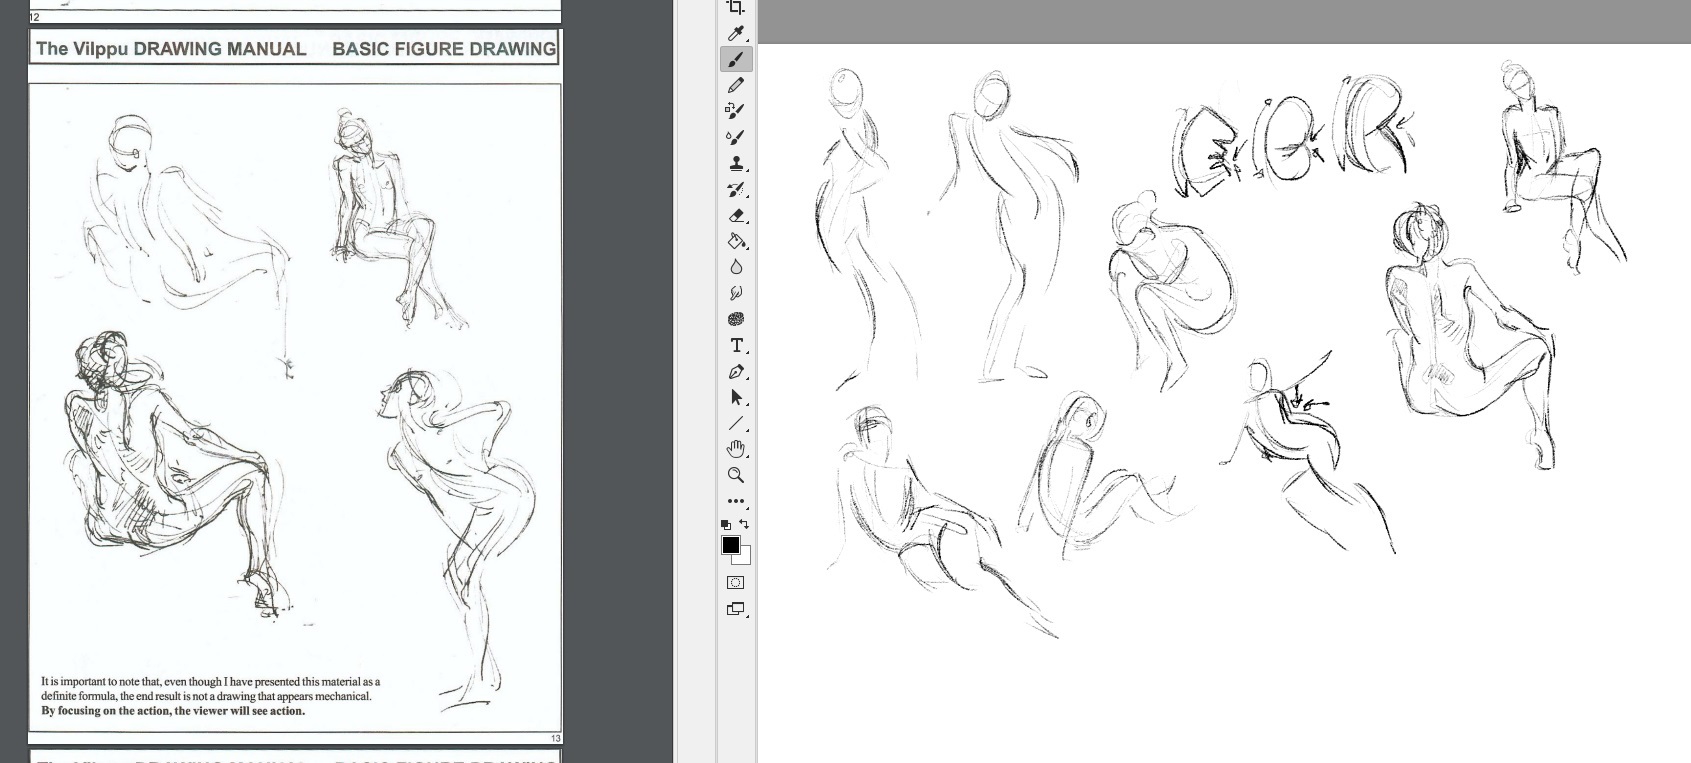The width and height of the screenshot is (1691, 763).
Task: Select the Pen tool
Action: pyautogui.click(x=735, y=371)
